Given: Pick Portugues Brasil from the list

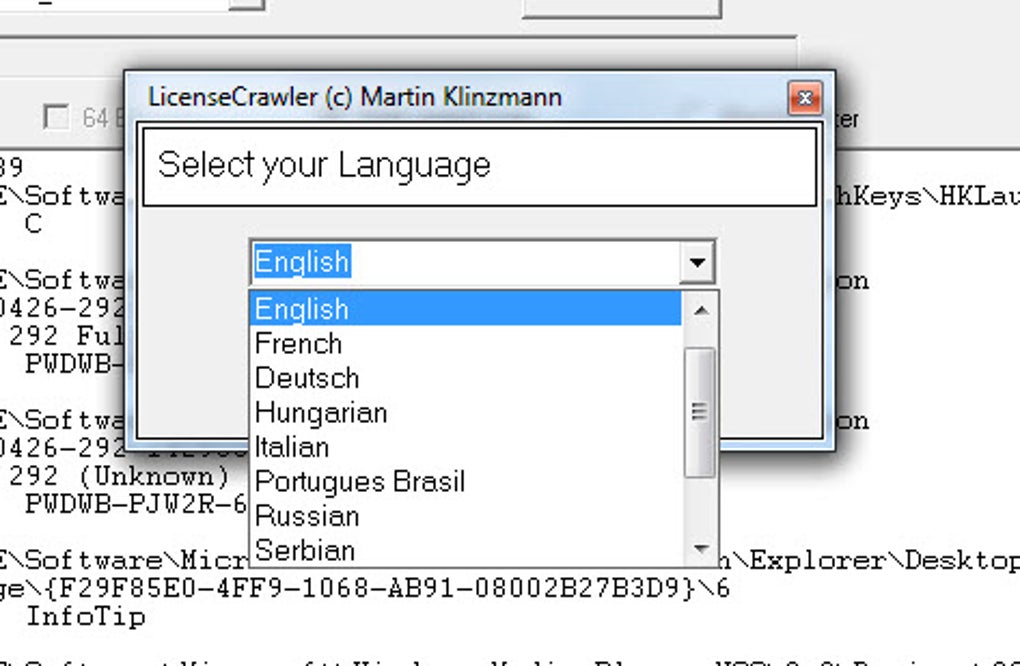Looking at the screenshot, I should (x=466, y=481).
